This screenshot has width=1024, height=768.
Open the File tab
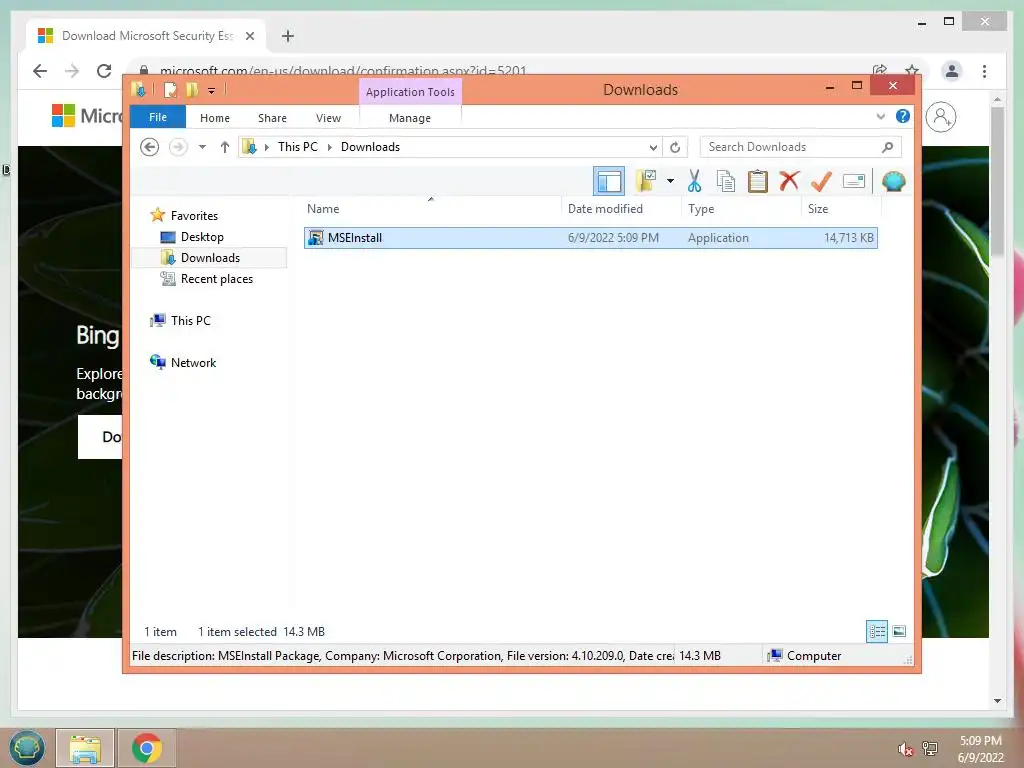(158, 117)
